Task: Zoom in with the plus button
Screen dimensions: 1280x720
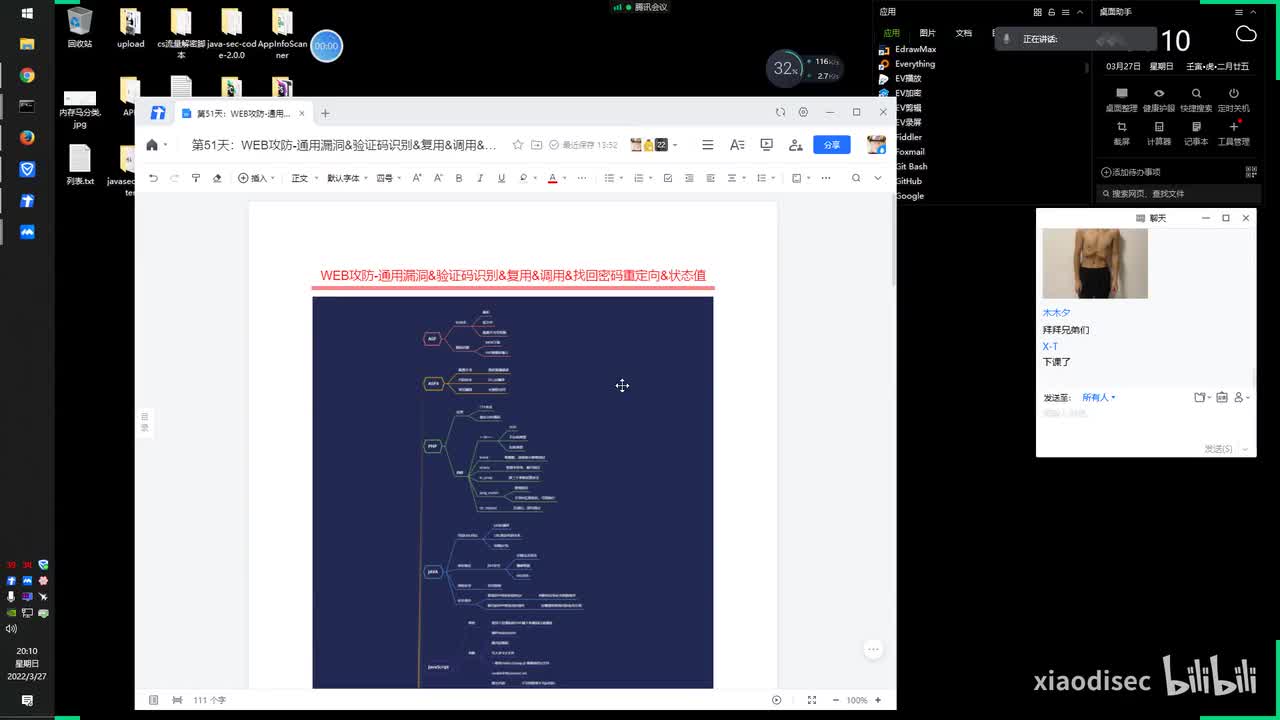Action: [878, 700]
